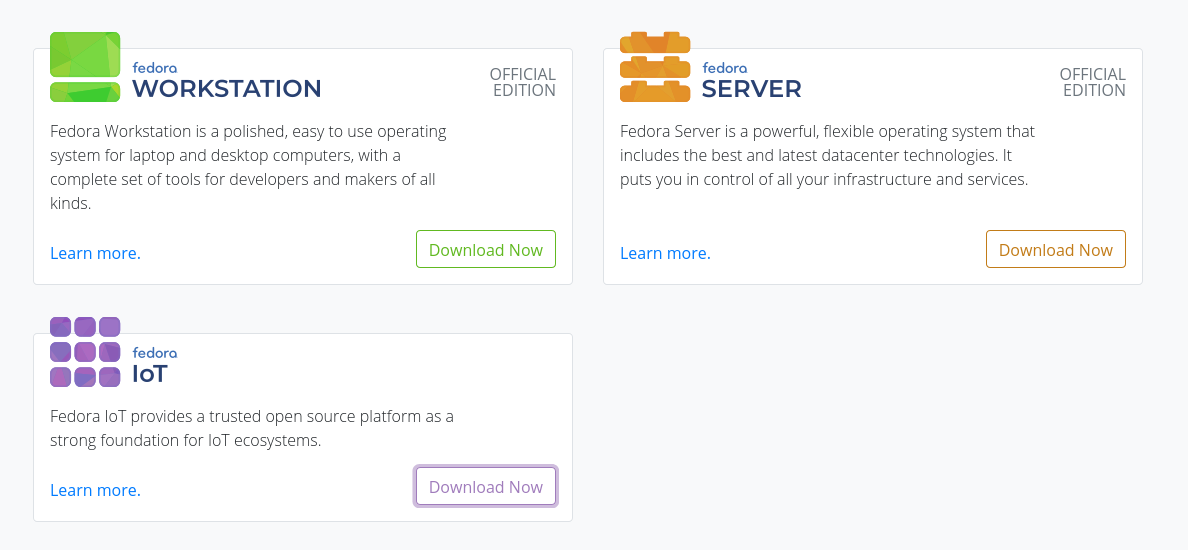Download Fedora Workstation now
This screenshot has width=1188, height=550.
(x=486, y=249)
